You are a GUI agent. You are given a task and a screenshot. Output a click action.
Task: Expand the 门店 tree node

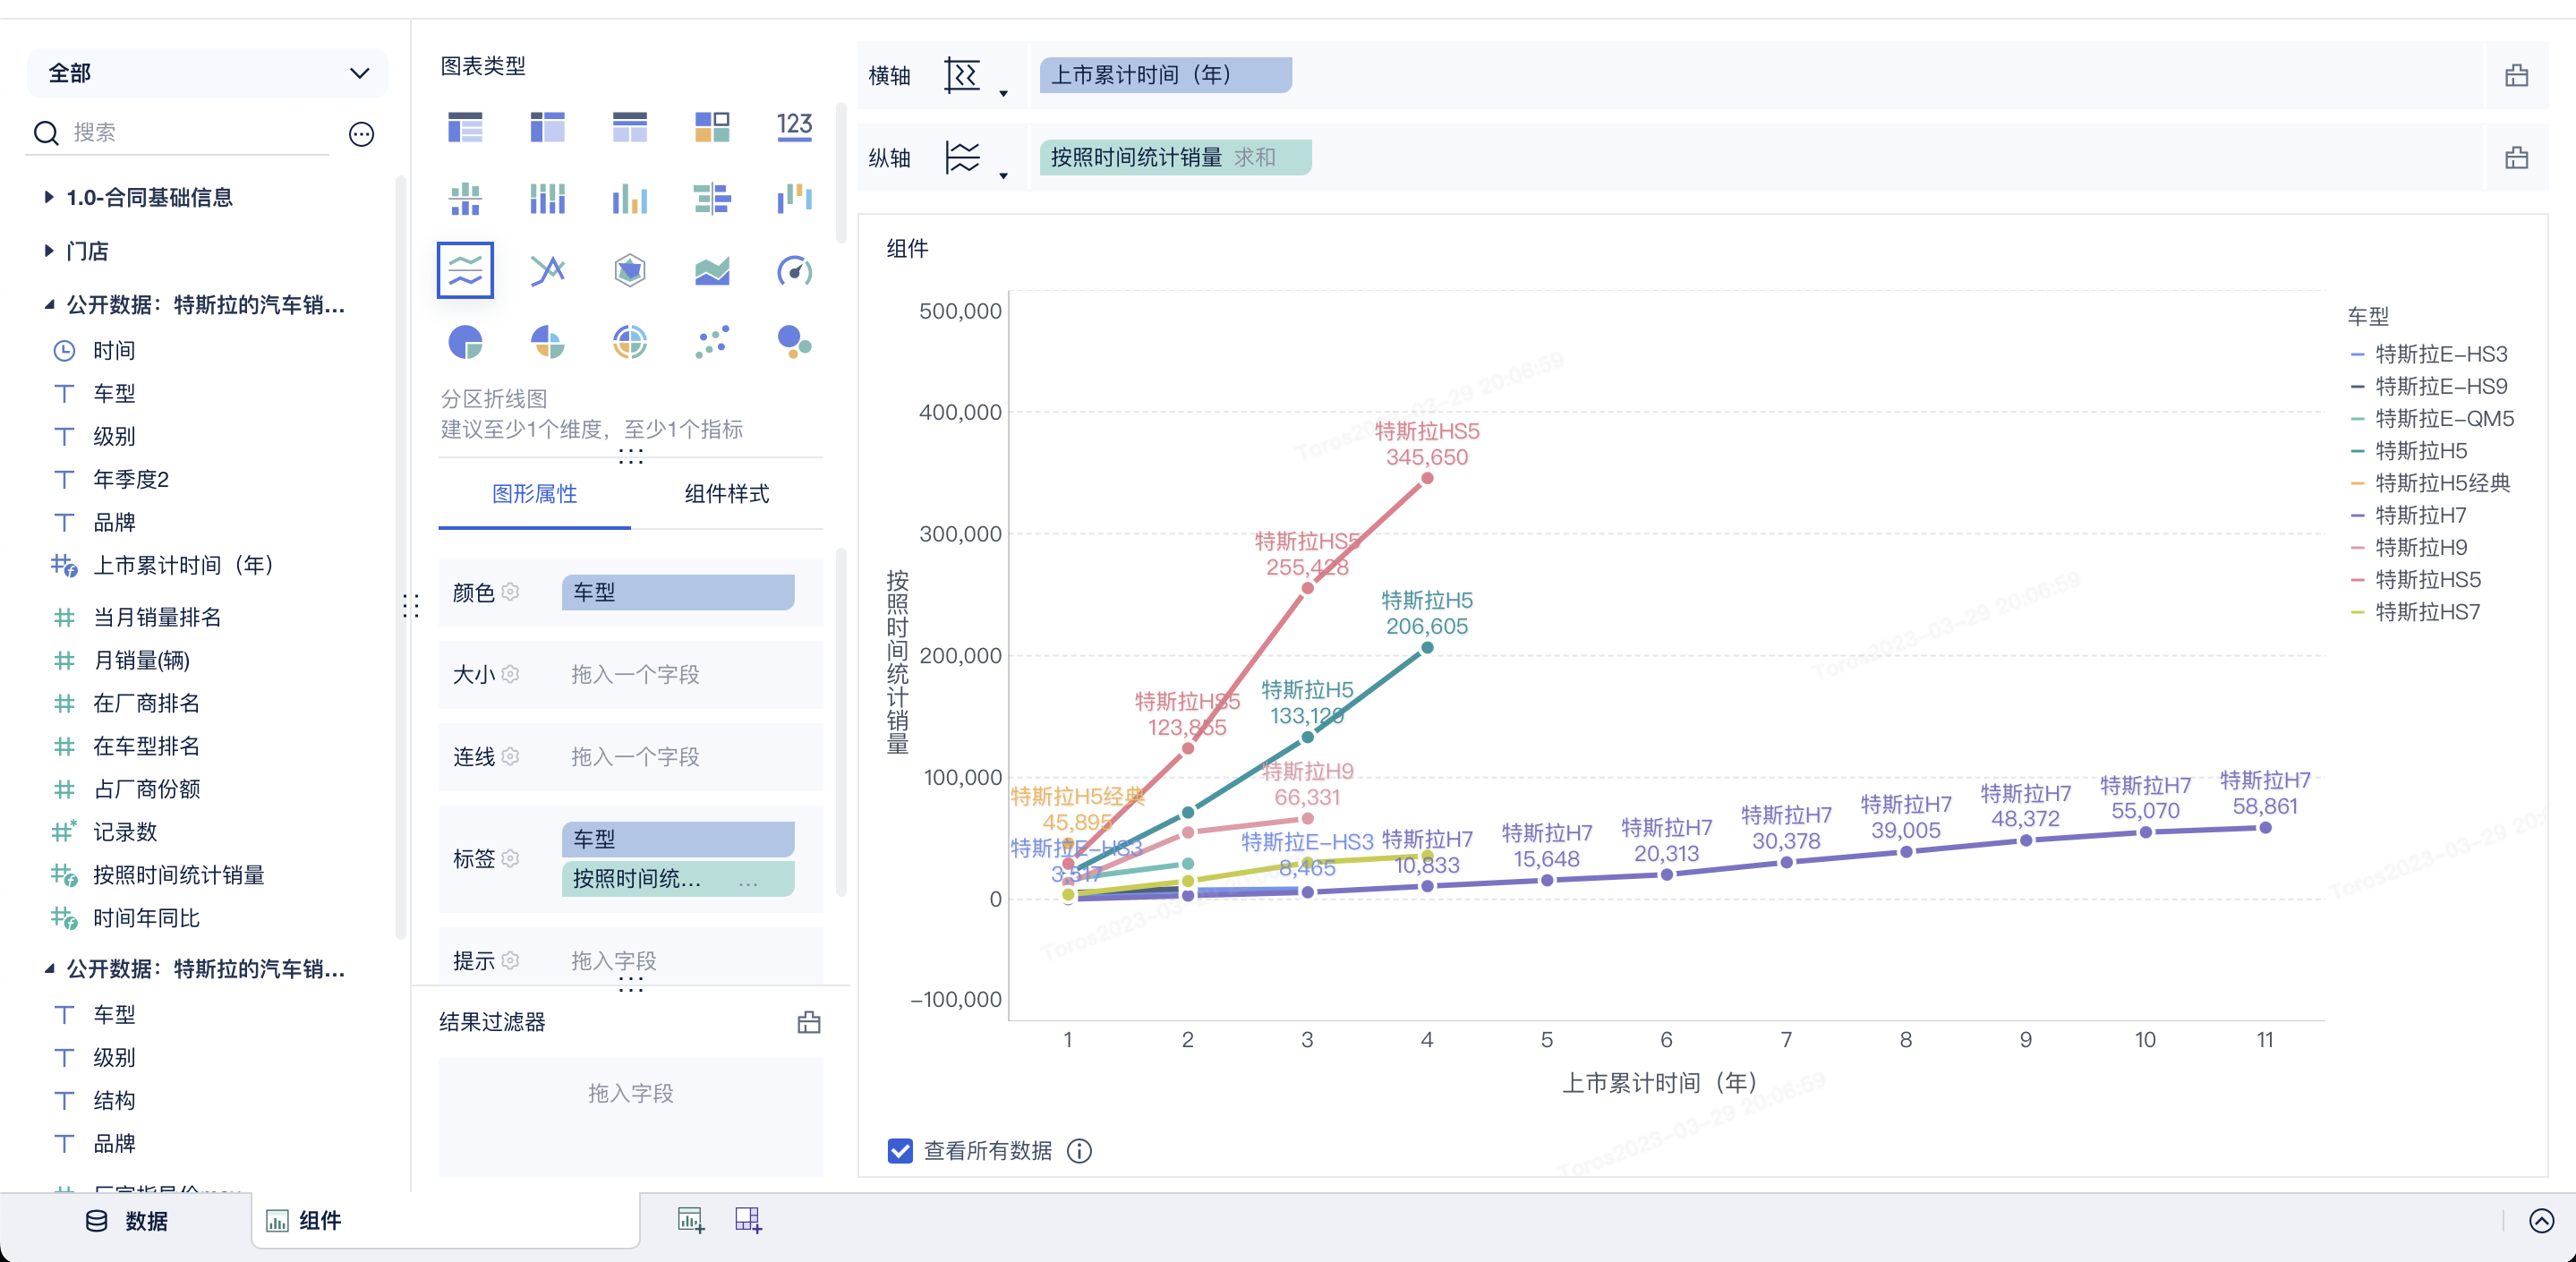48,251
